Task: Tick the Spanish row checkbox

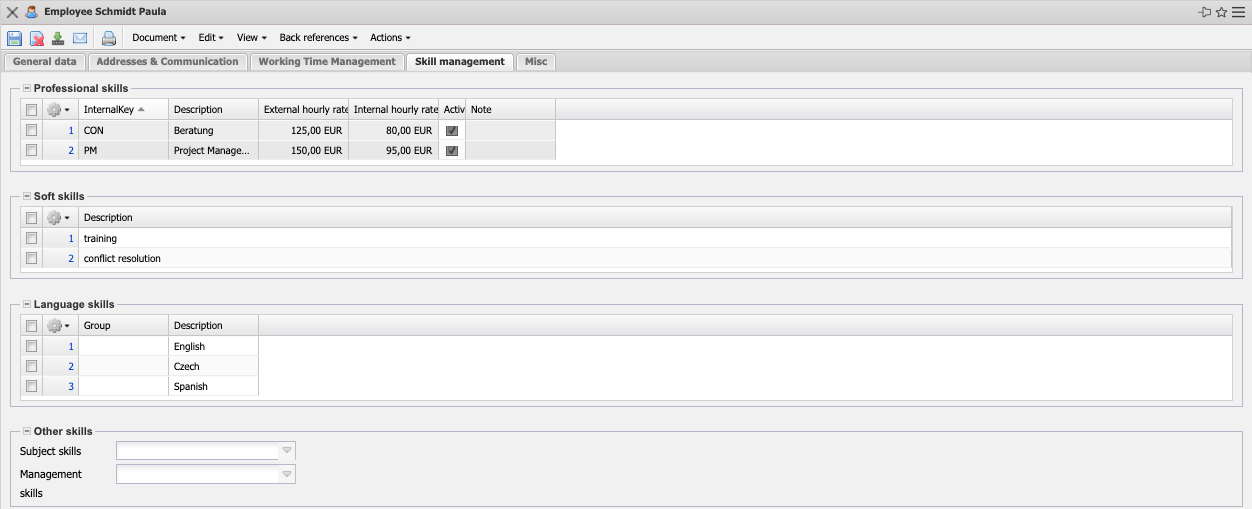Action: click(32, 386)
